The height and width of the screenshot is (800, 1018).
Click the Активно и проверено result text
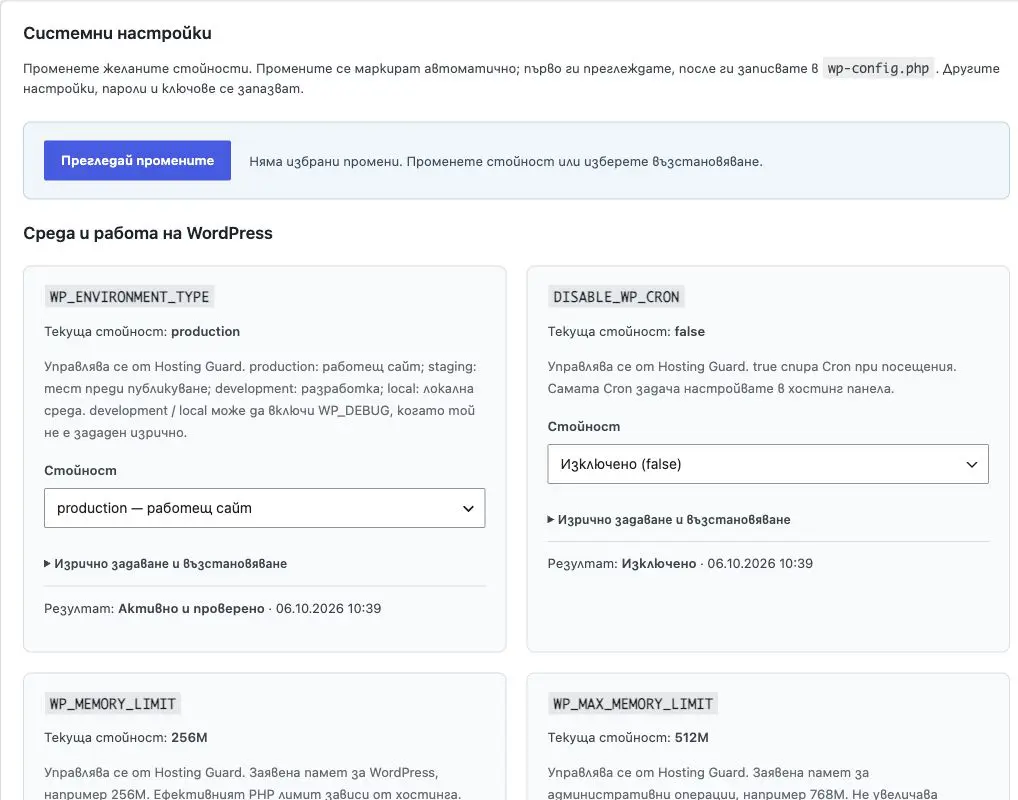click(x=192, y=608)
